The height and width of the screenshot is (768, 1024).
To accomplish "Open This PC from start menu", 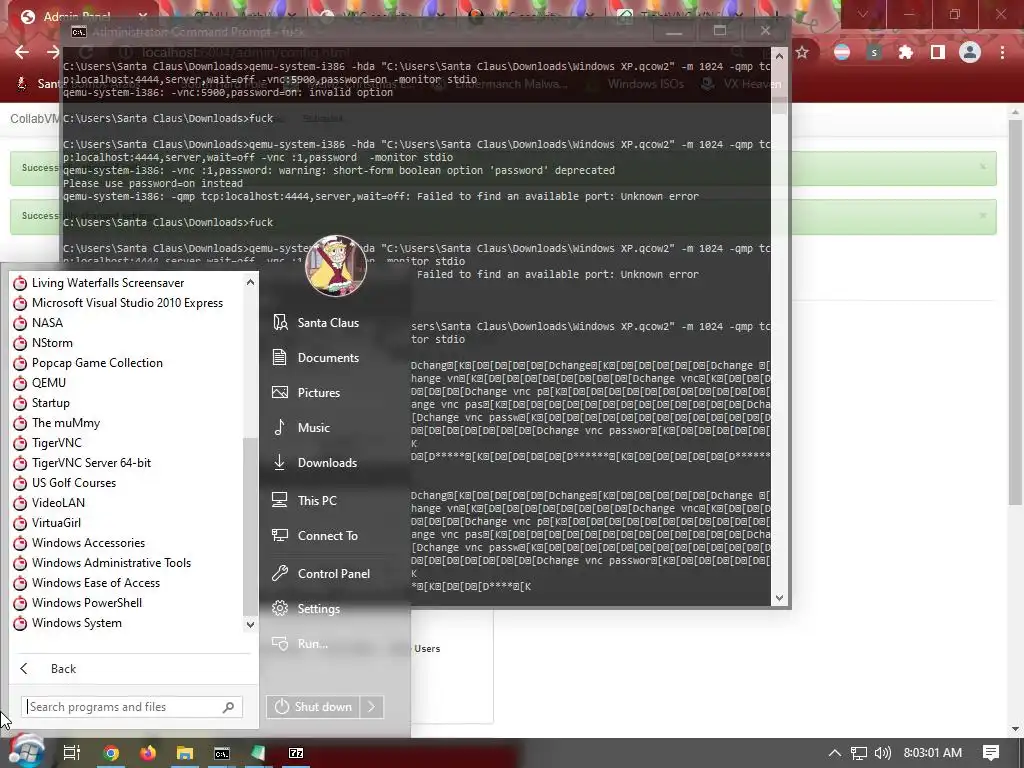I will click(x=305, y=501).
